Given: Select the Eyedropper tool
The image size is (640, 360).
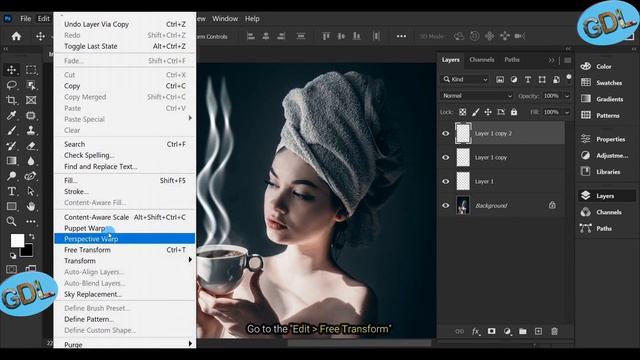Looking at the screenshot, I should point(11,115).
